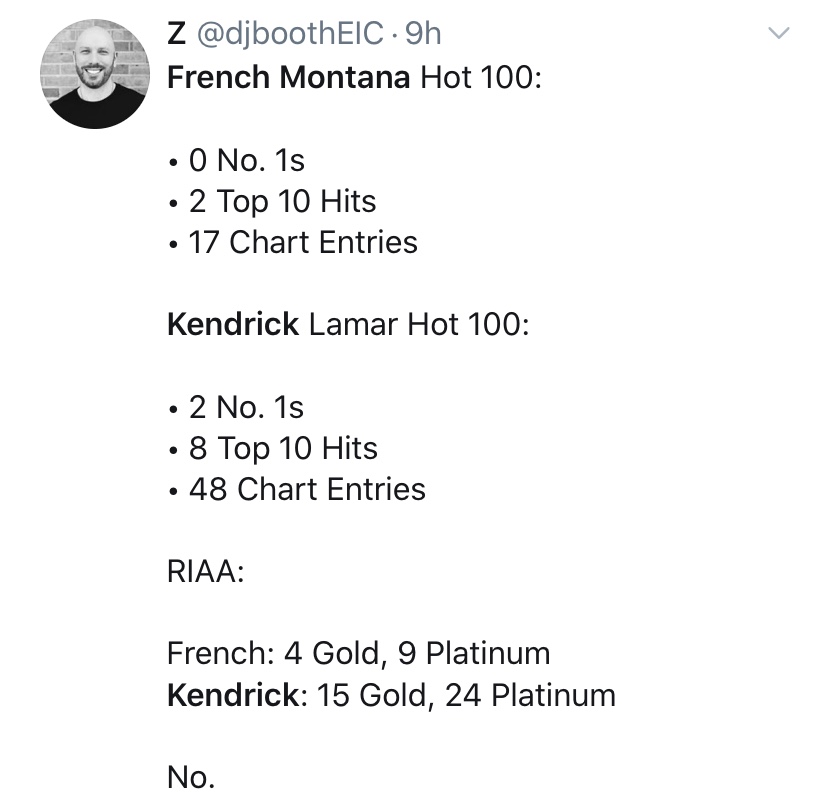828x804 pixels.
Task: Select the '0 No. 1s' bullet line
Action: tap(237, 160)
